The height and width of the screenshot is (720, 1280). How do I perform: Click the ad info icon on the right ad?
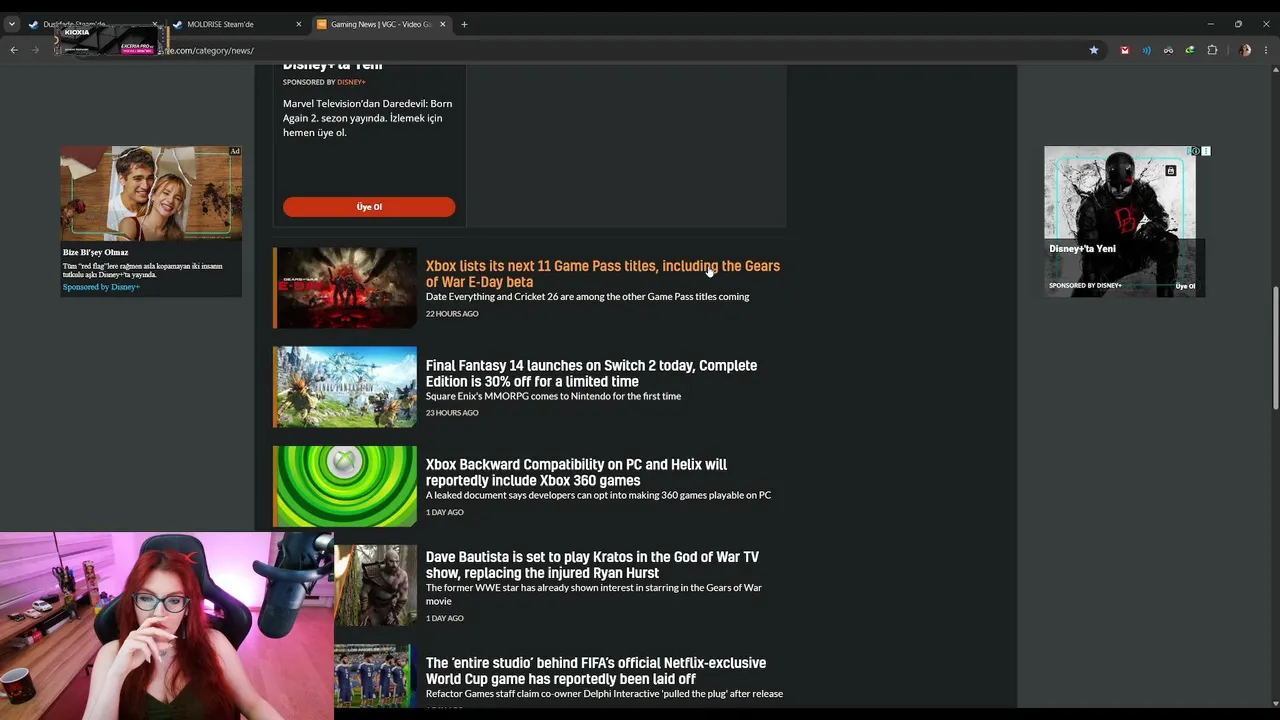pyautogui.click(x=1195, y=151)
